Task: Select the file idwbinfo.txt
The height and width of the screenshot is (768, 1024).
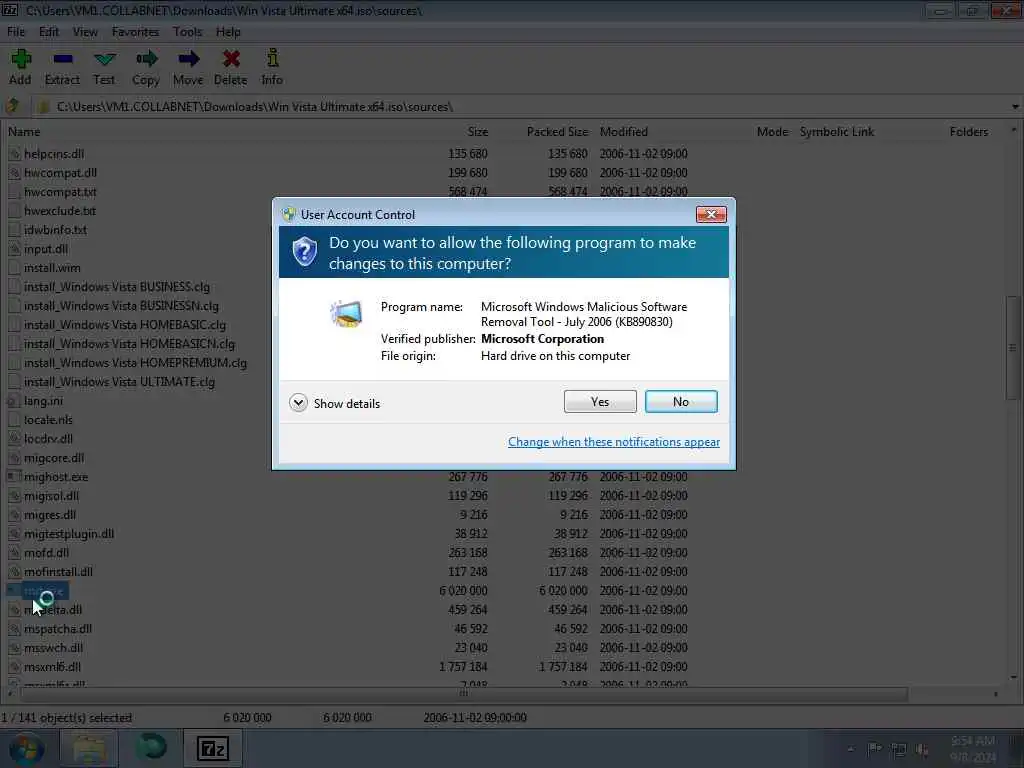Action: pyautogui.click(x=56, y=230)
